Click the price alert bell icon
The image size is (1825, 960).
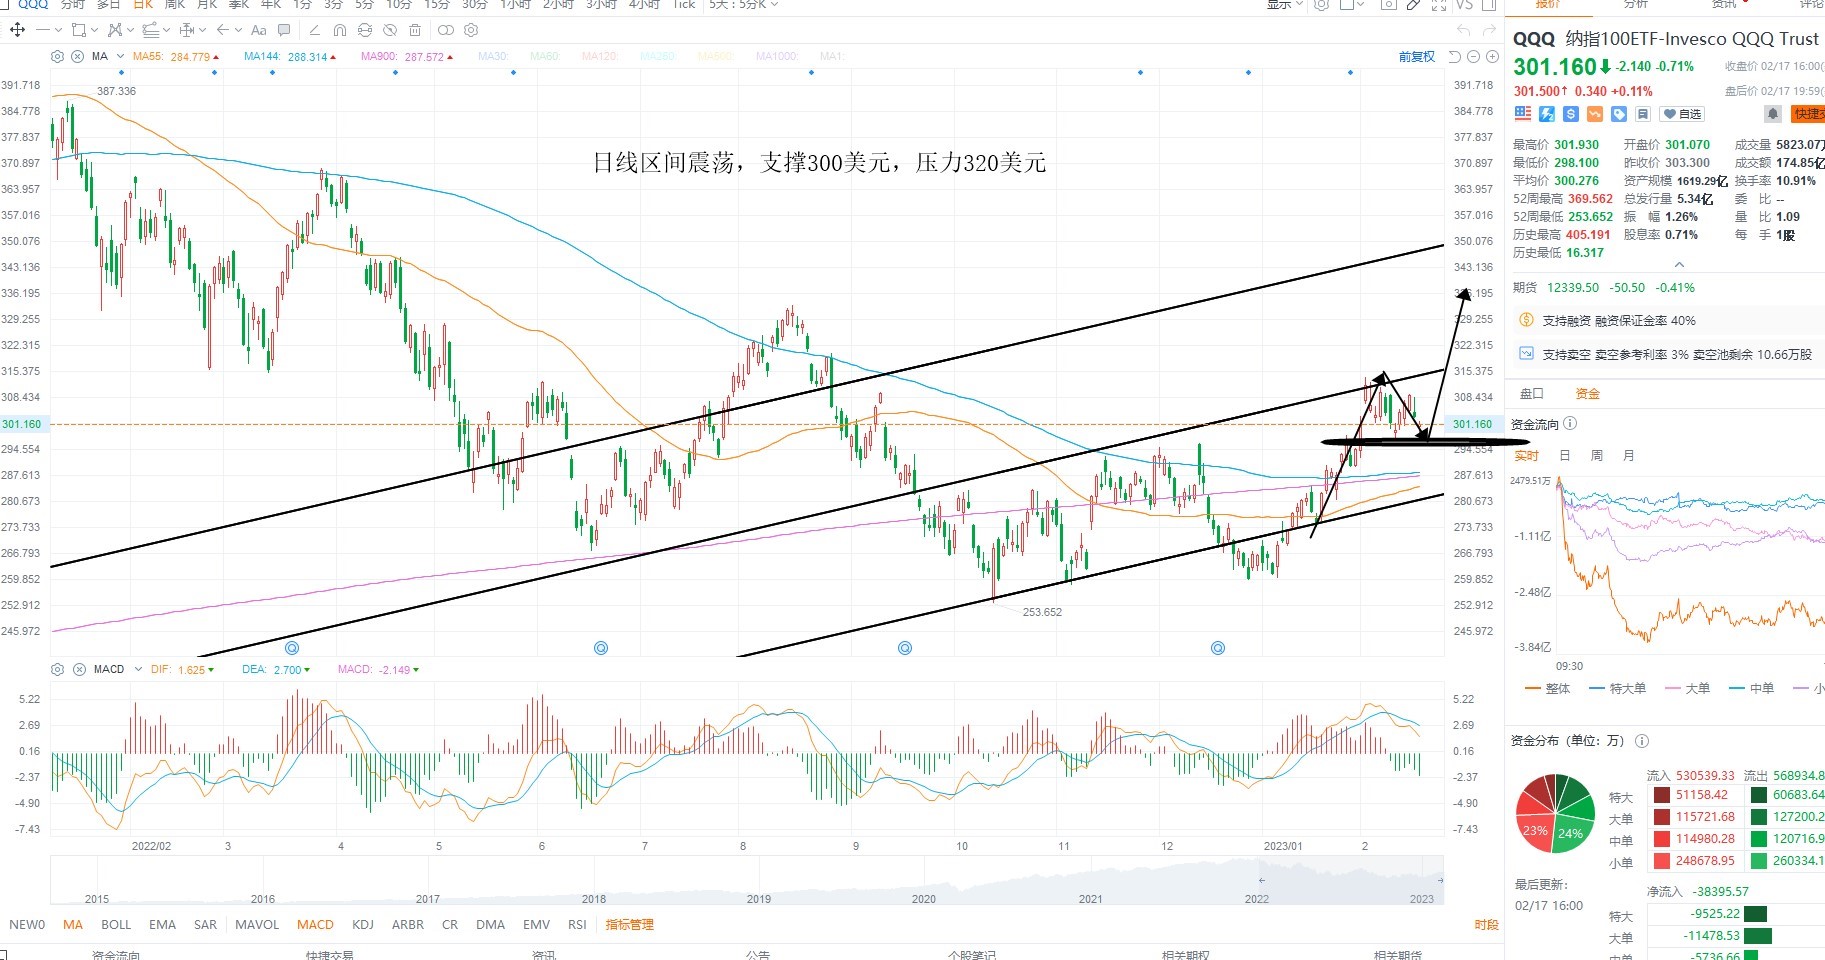[x=1773, y=114]
